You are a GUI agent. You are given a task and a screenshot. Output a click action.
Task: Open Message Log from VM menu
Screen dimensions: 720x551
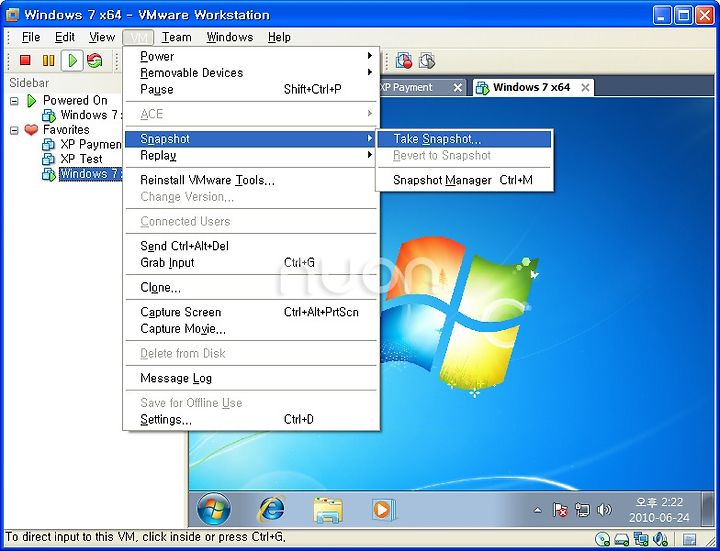[x=251, y=378]
